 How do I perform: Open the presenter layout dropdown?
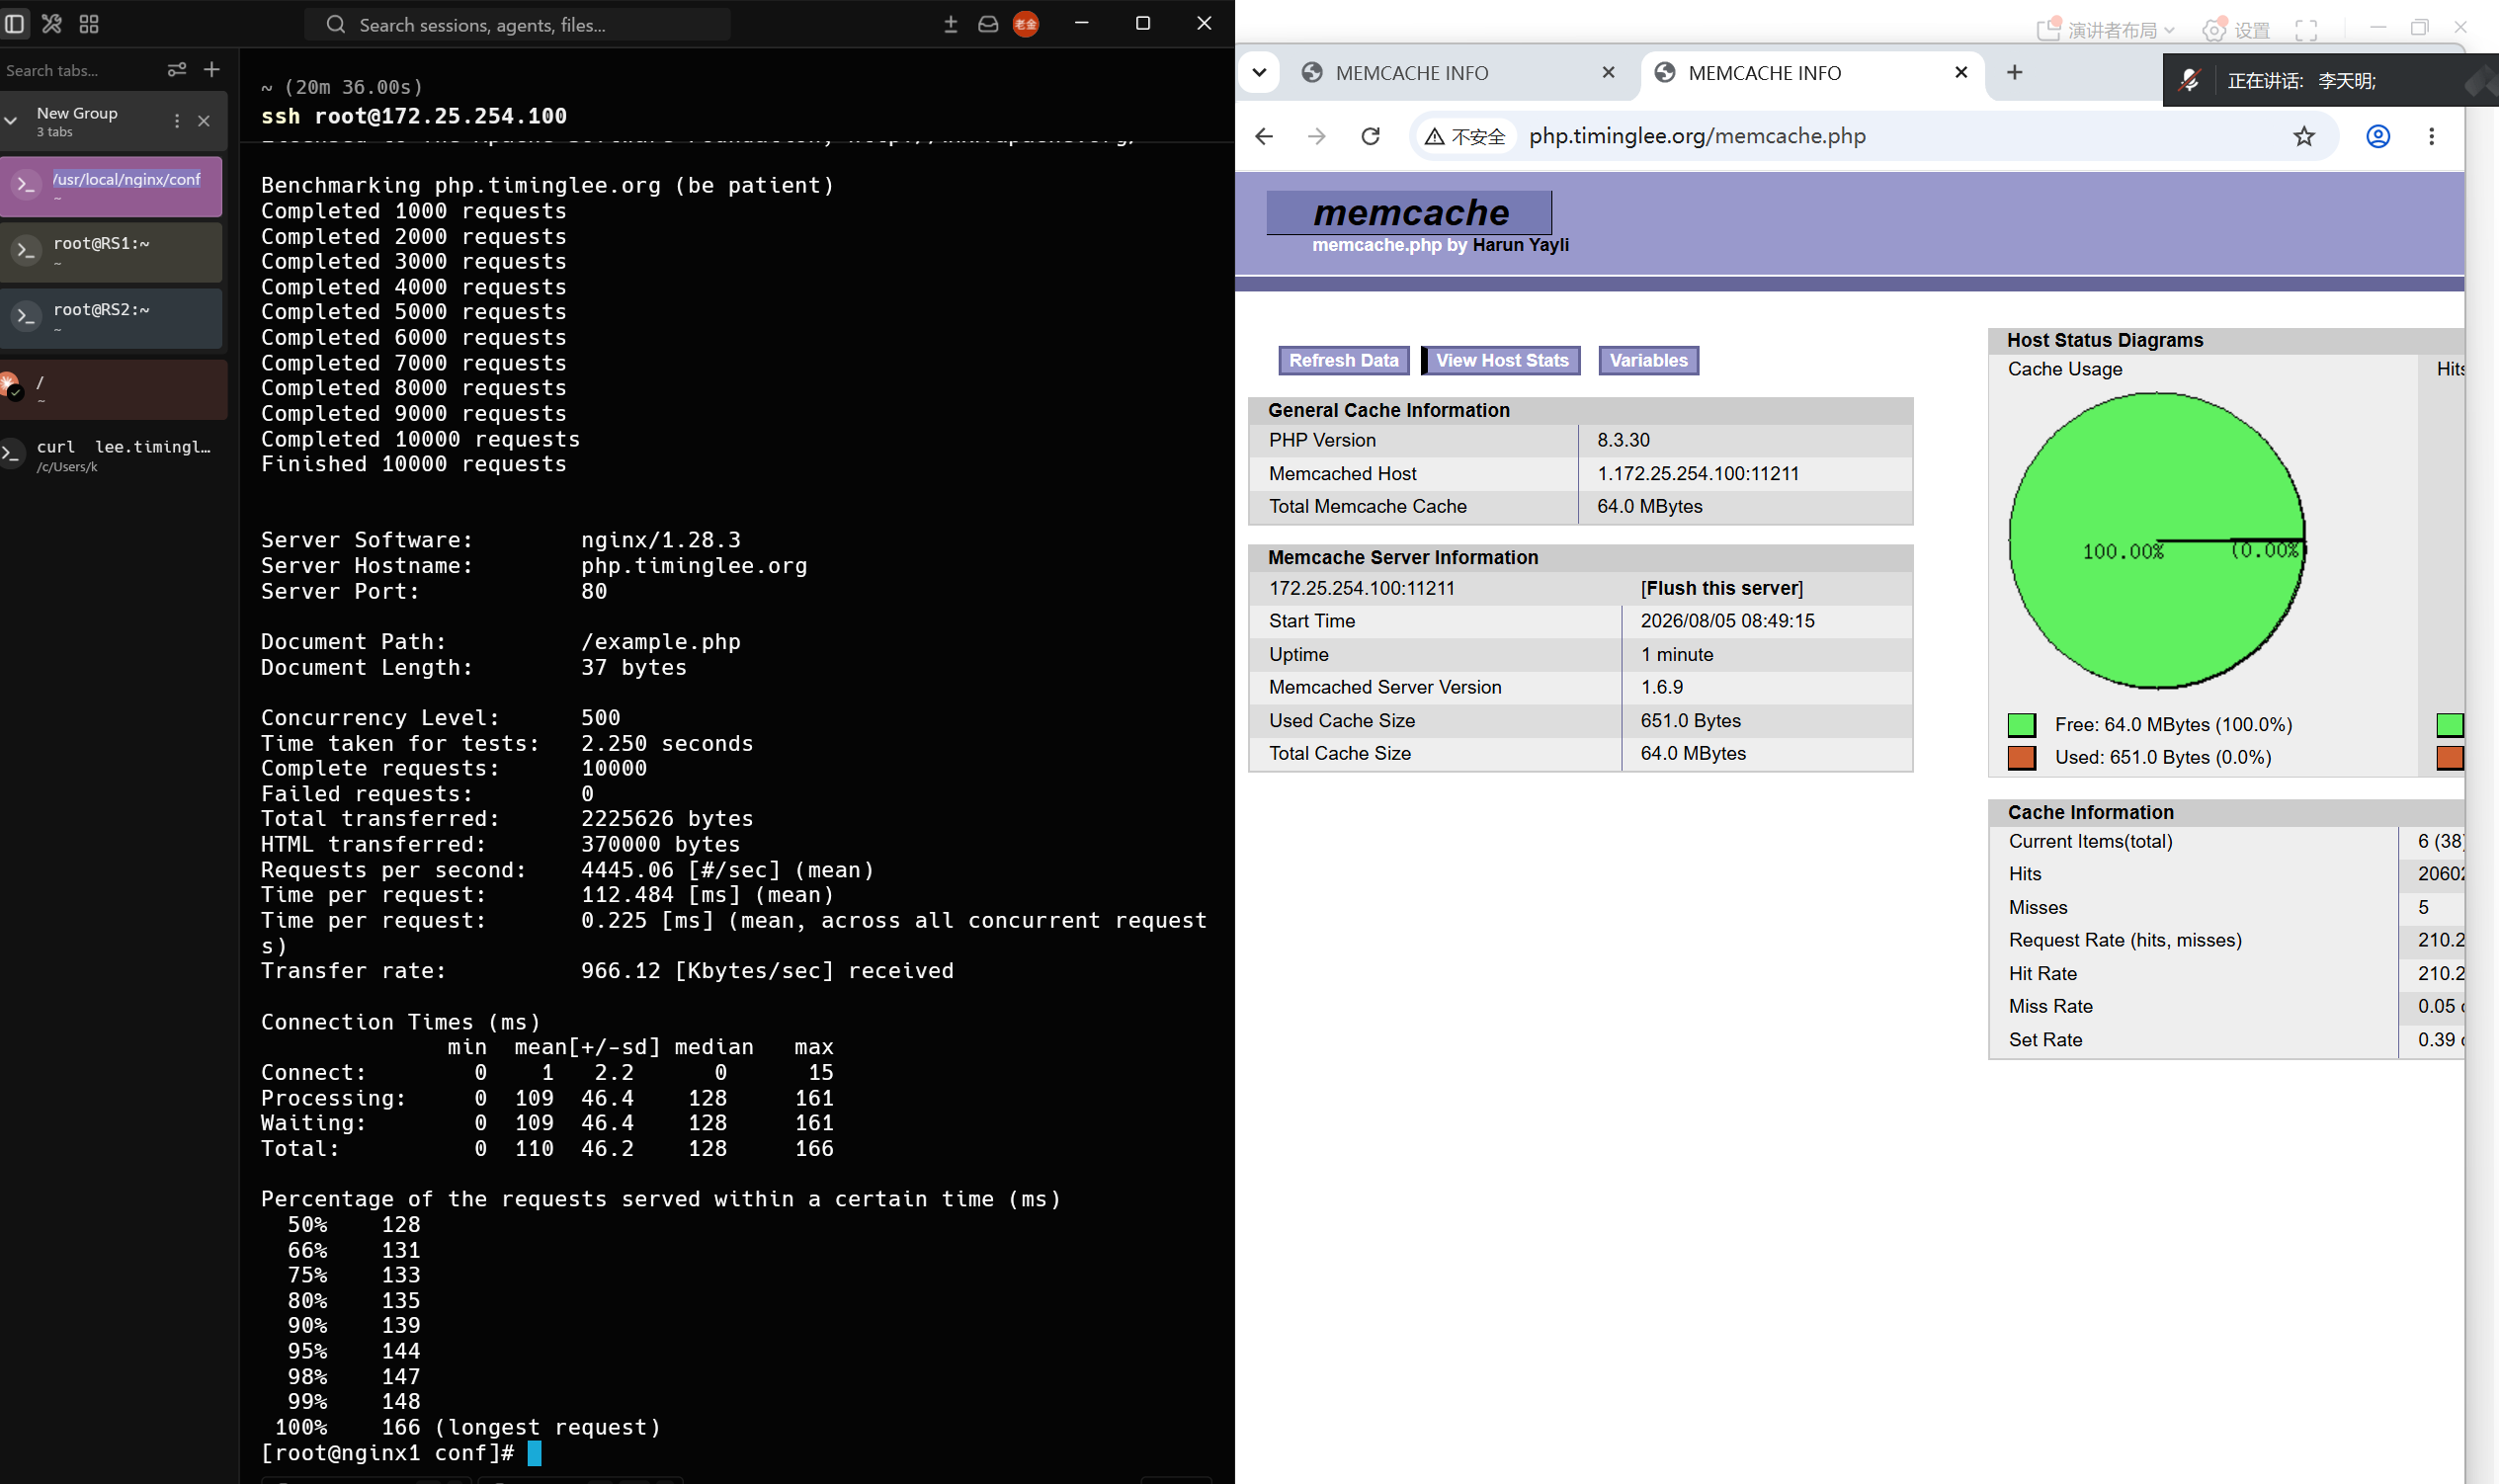[x=2106, y=30]
